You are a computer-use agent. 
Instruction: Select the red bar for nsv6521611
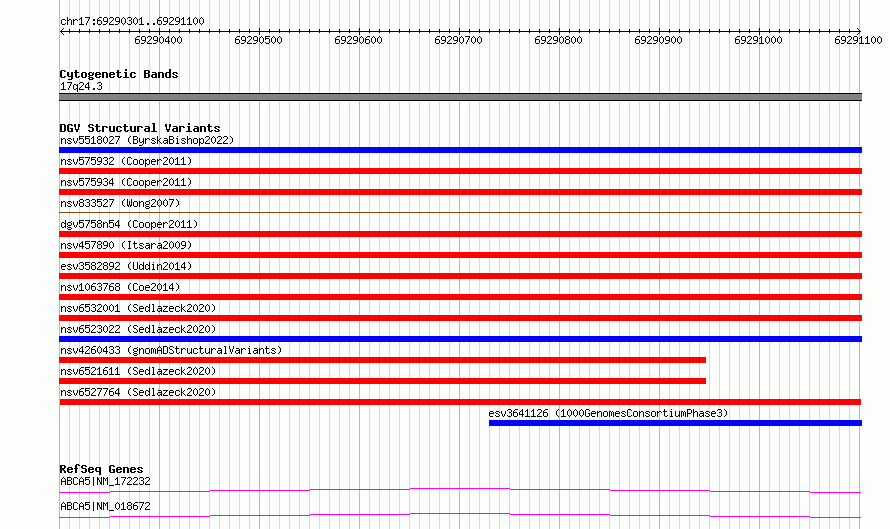point(383,381)
